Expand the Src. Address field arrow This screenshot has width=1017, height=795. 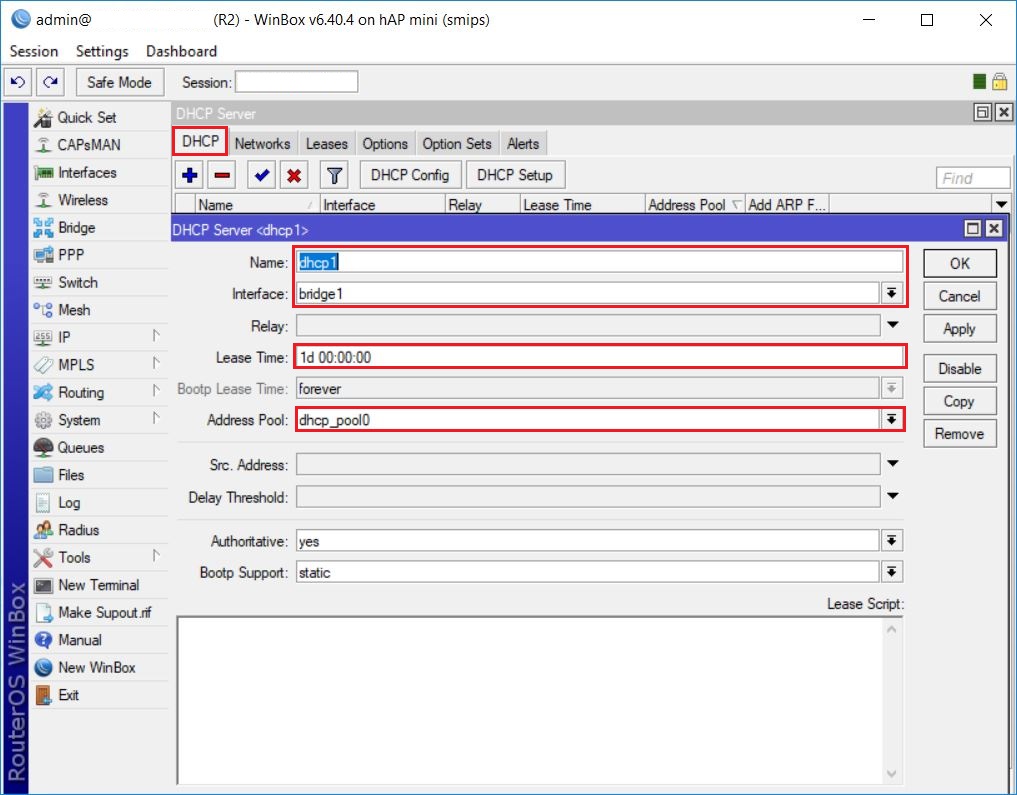click(x=892, y=464)
